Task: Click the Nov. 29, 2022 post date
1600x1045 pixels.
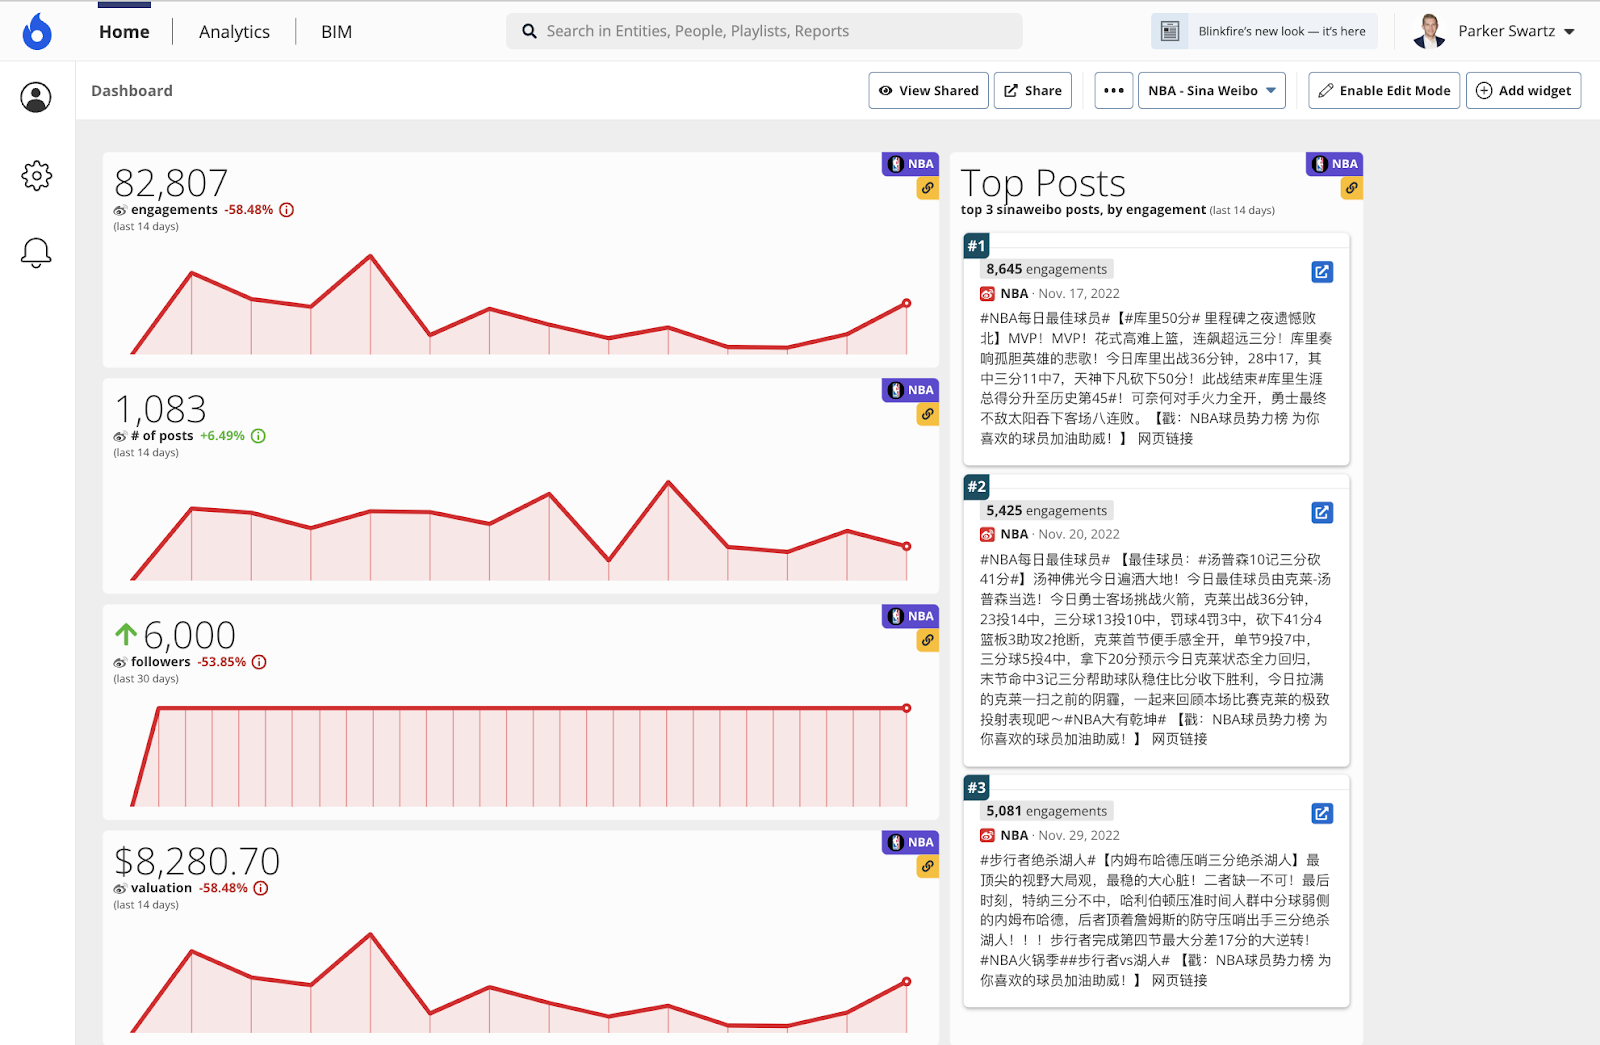Action: click(1079, 836)
